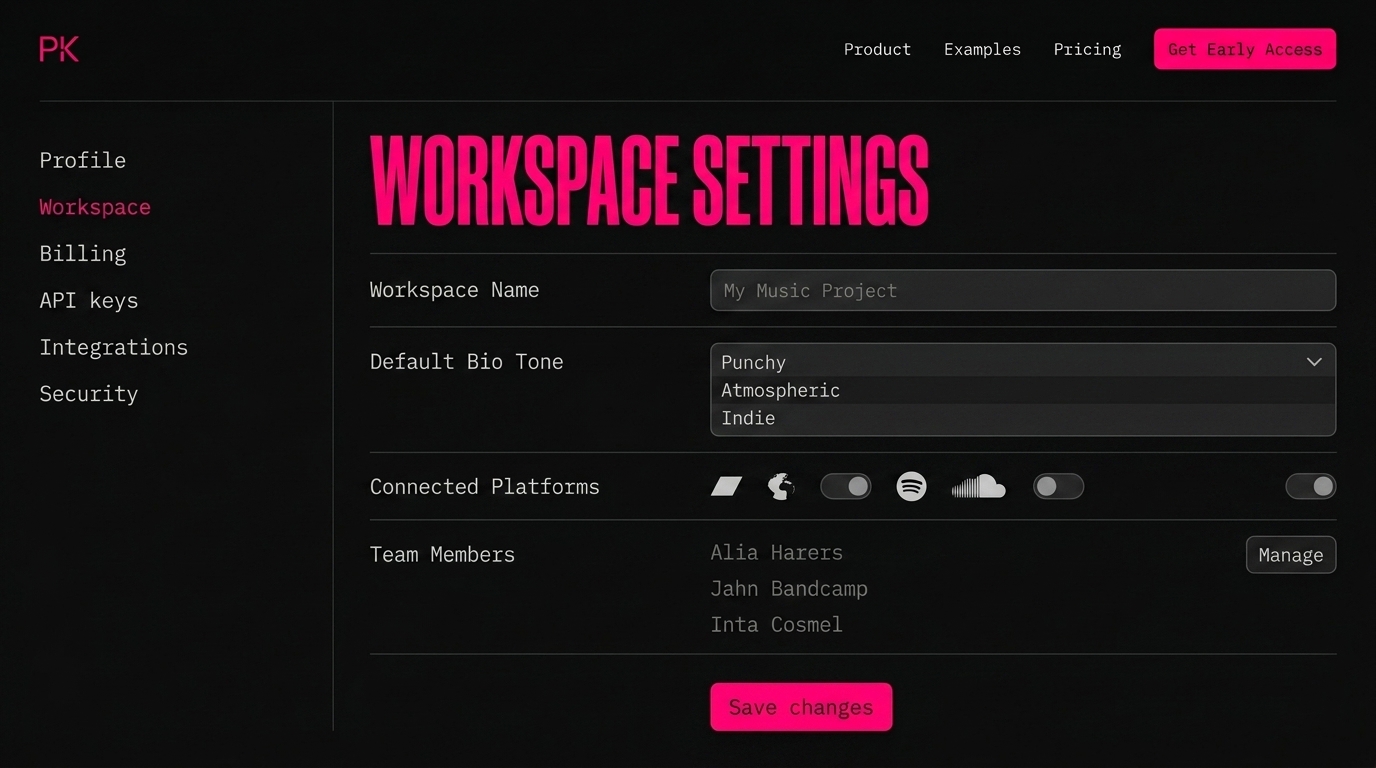Click the Bandcamp platform icon
1376x768 pixels.
click(726, 487)
